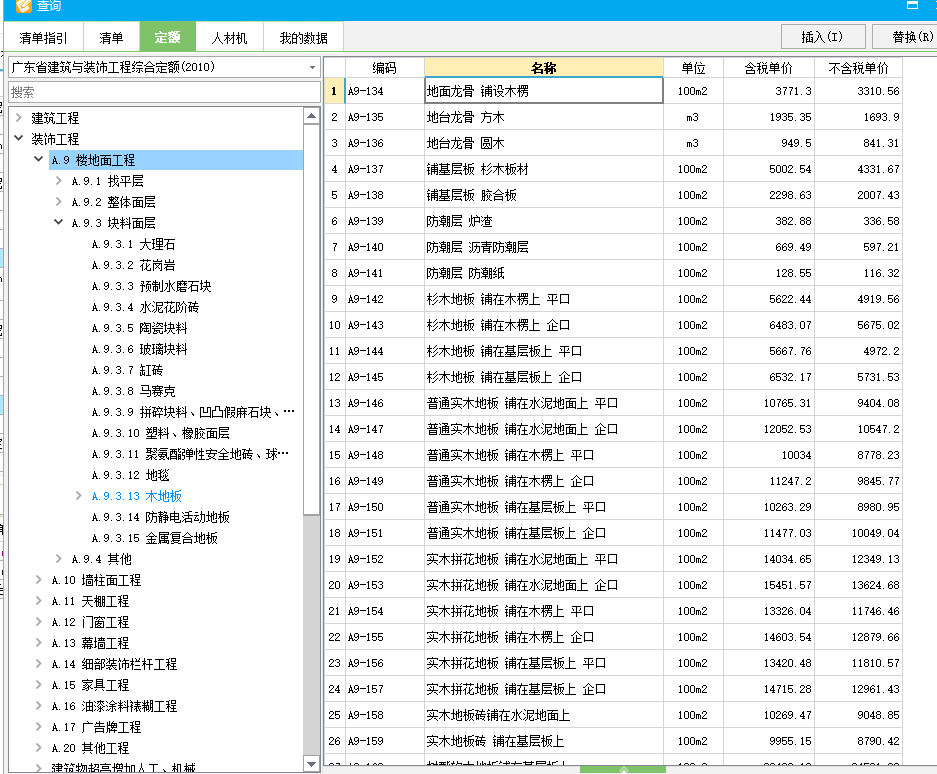Click the tree vertical scrollbar thumb

pyautogui.click(x=311, y=319)
